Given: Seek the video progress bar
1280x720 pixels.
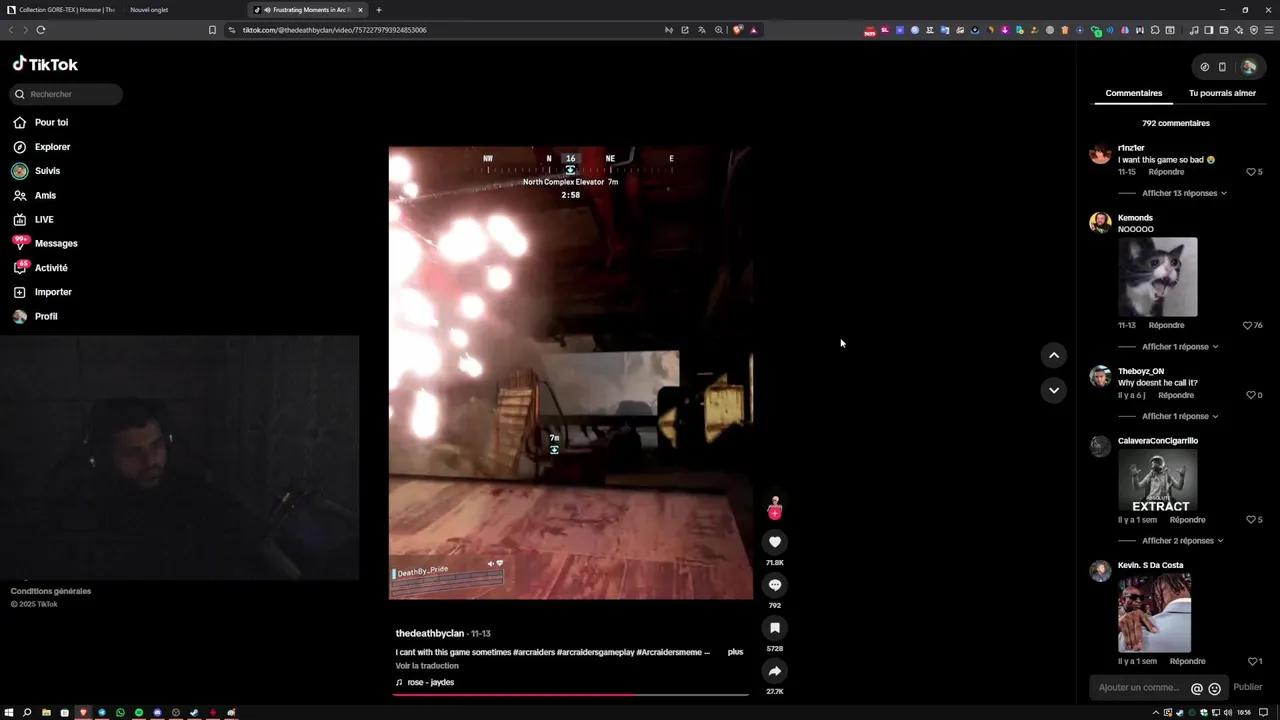Looking at the screenshot, I should [x=570, y=694].
